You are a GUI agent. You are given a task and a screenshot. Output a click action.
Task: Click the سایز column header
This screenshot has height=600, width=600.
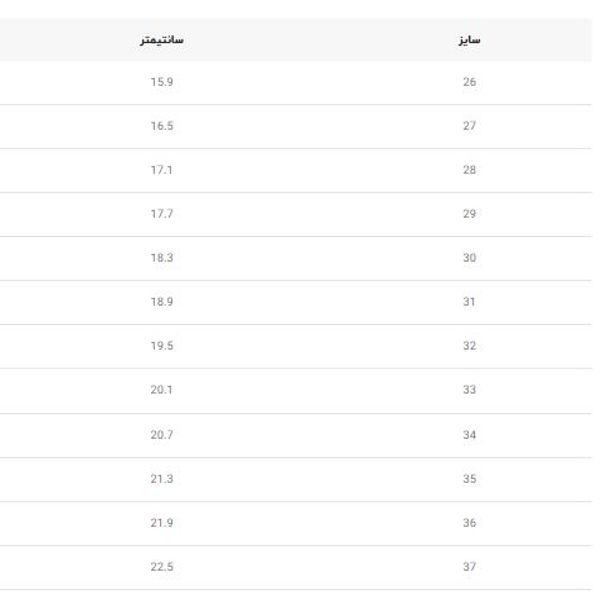(470, 41)
